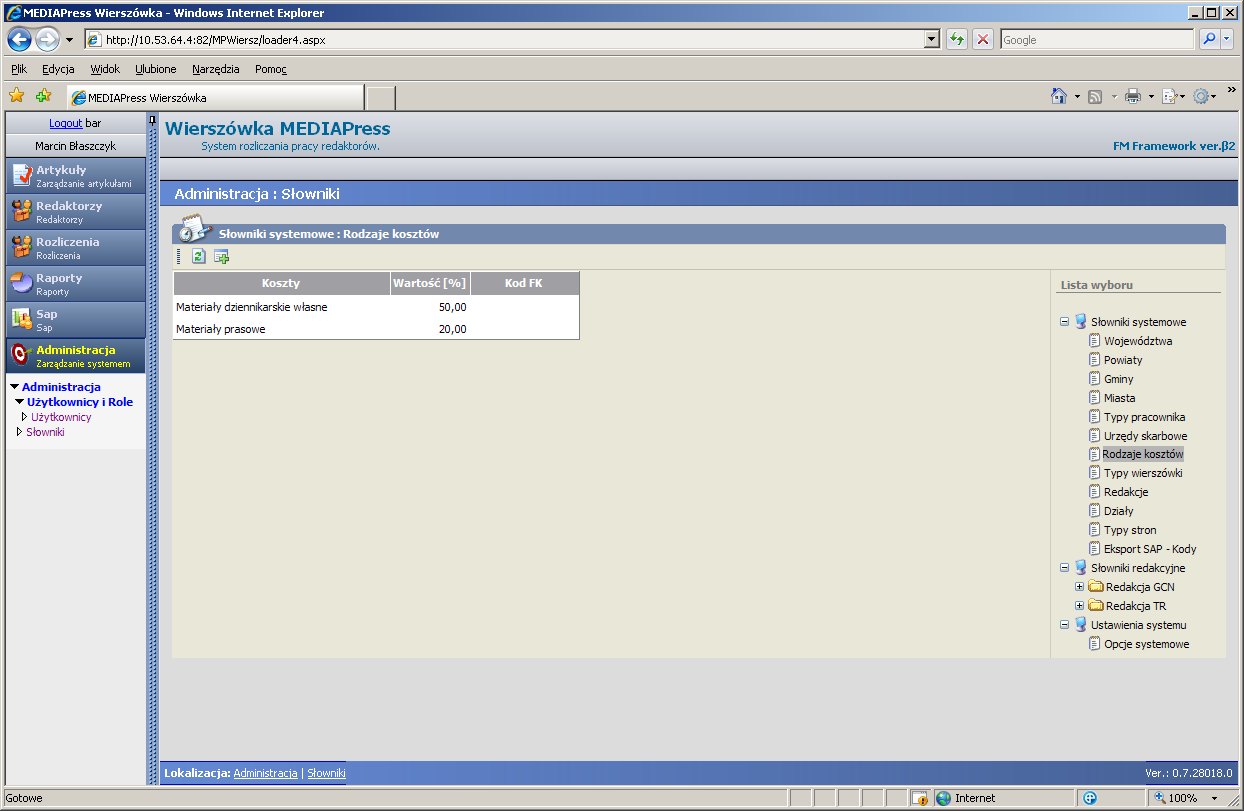Open the Page menu icon

point(1169,97)
